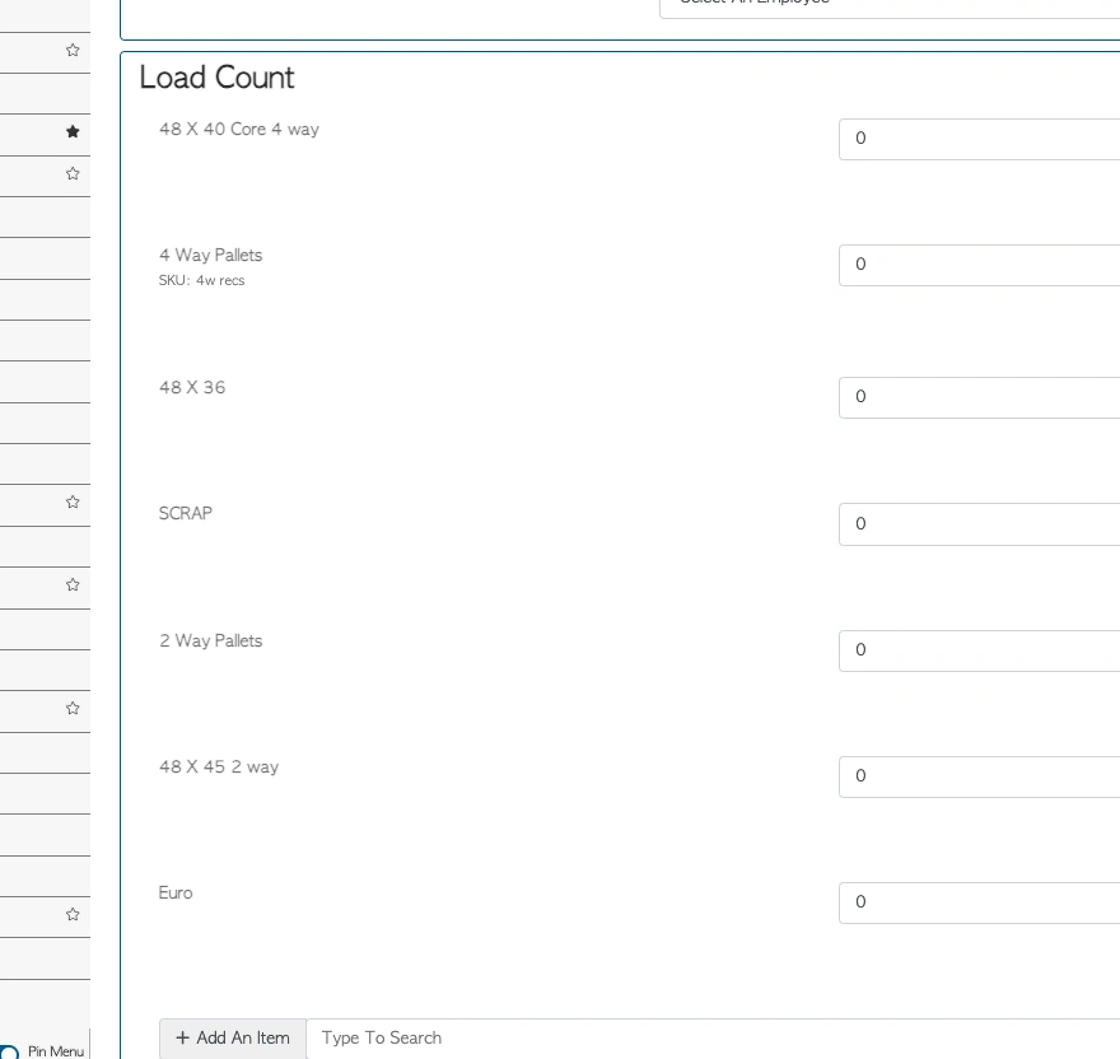Screen dimensions: 1120x1059
Task: Click the outlined star directly below the filled star
Action: pyautogui.click(x=72, y=174)
